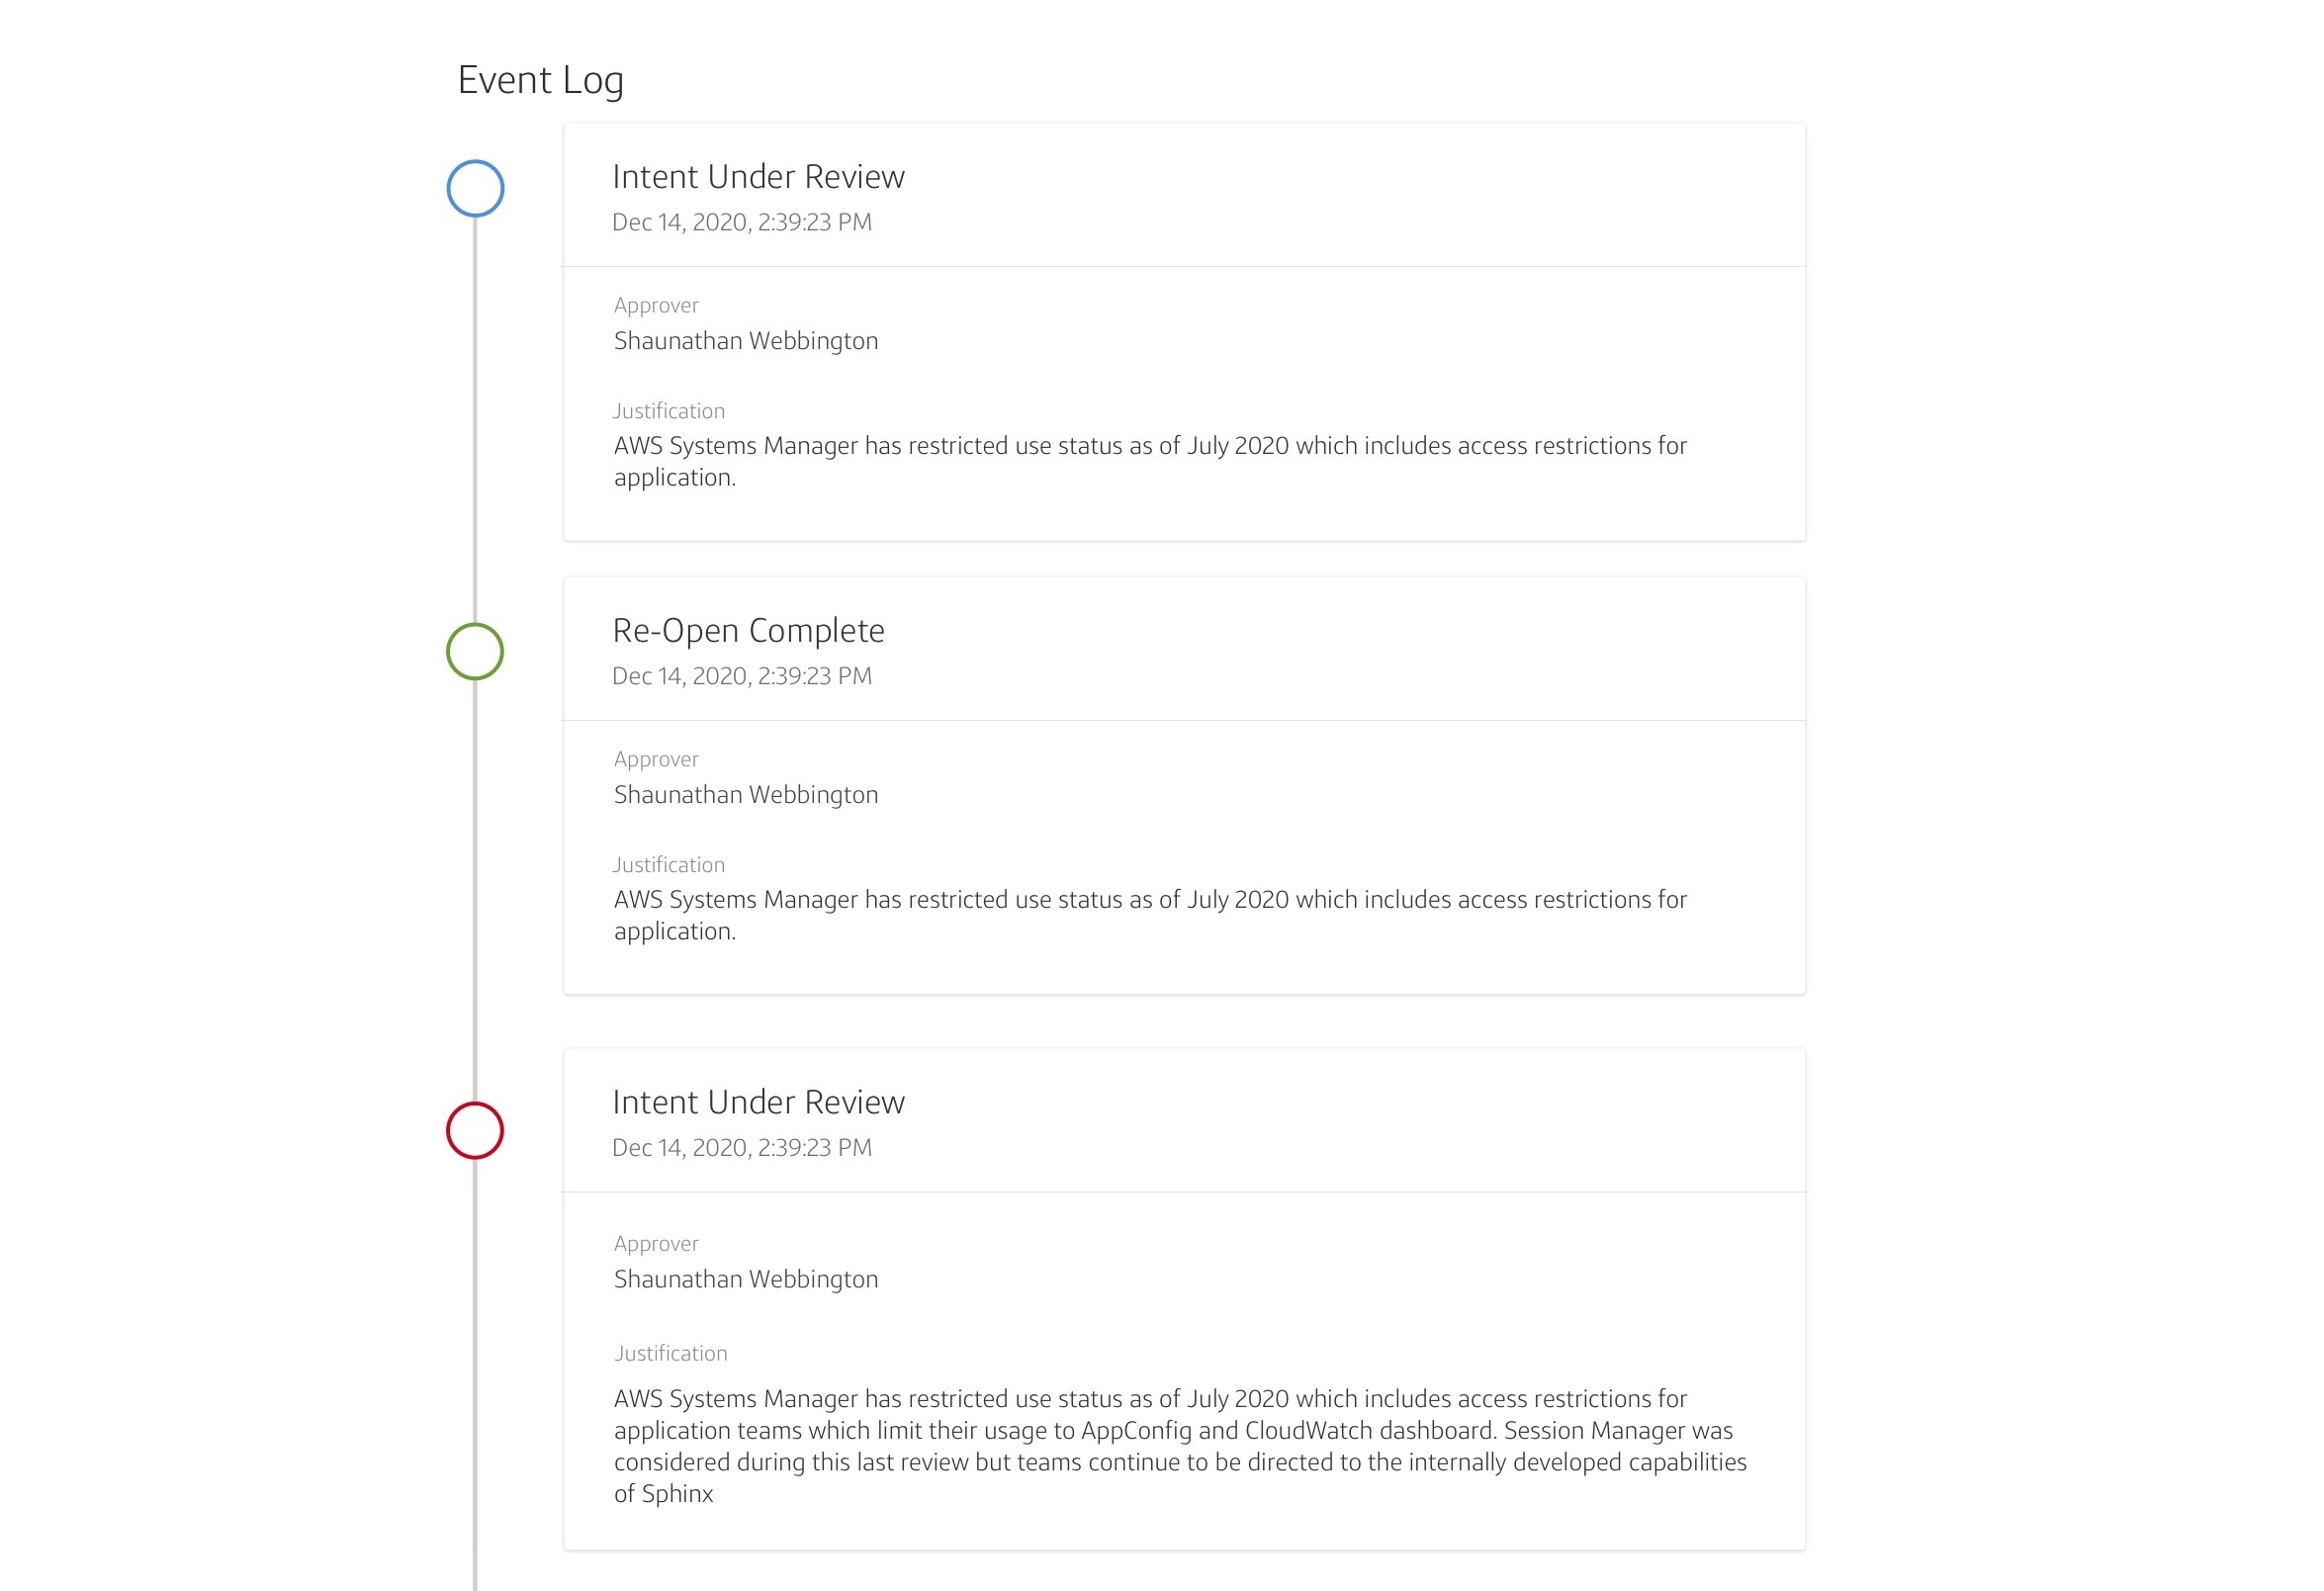This screenshot has height=1591, width=2324.
Task: Click the first card's Justification label
Action: (x=669, y=411)
